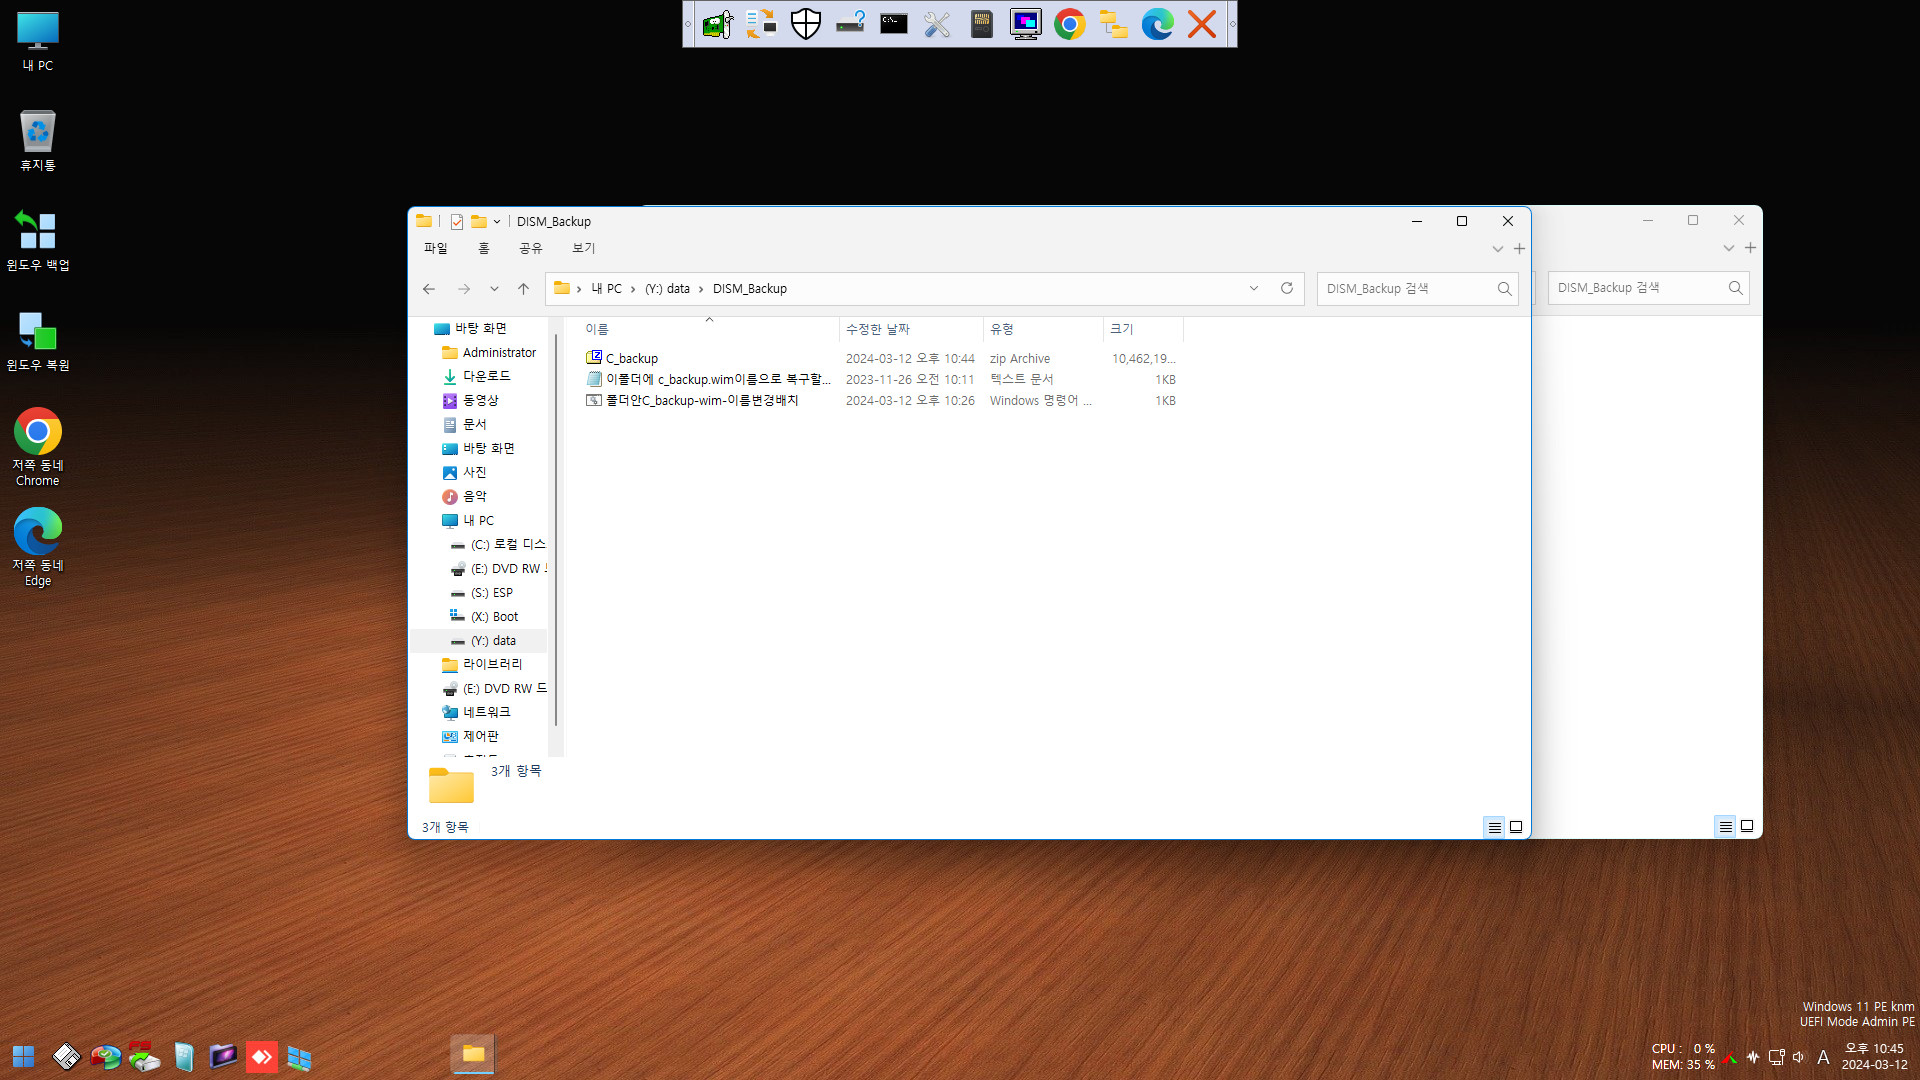This screenshot has width=1920, height=1080.
Task: Click the first device manager icon in launcher
Action: pos(717,24)
